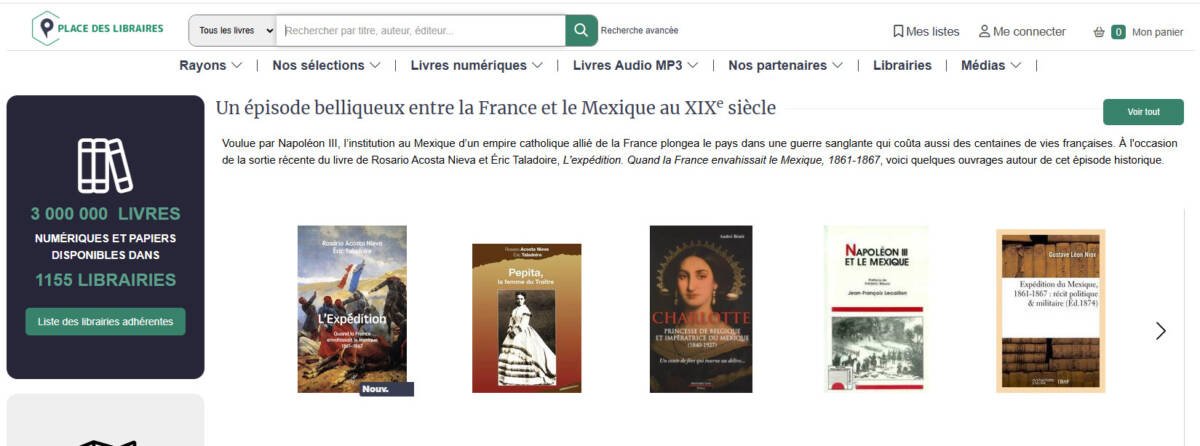The height and width of the screenshot is (446, 1200).
Task: Click Liste des librairies adhérentes button
Action: tap(105, 321)
